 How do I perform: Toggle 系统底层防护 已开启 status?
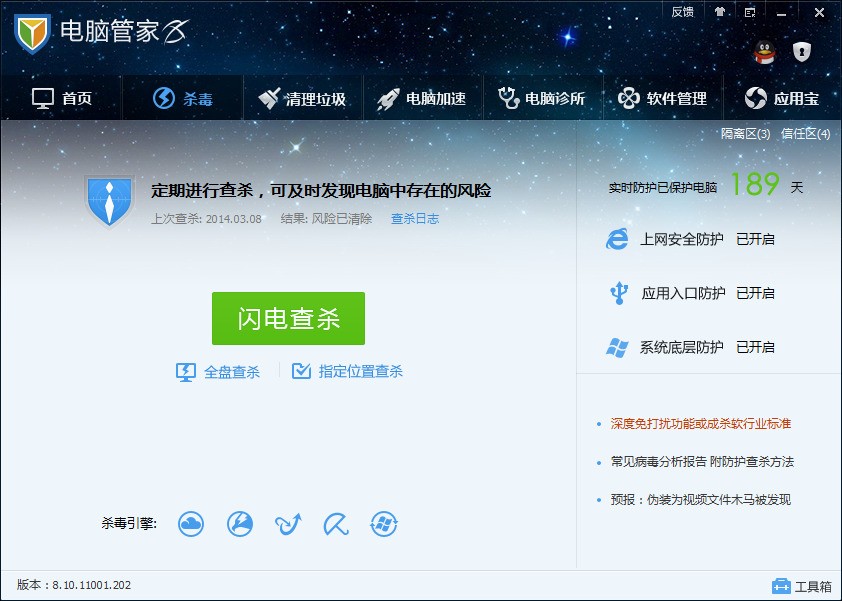click(755, 347)
